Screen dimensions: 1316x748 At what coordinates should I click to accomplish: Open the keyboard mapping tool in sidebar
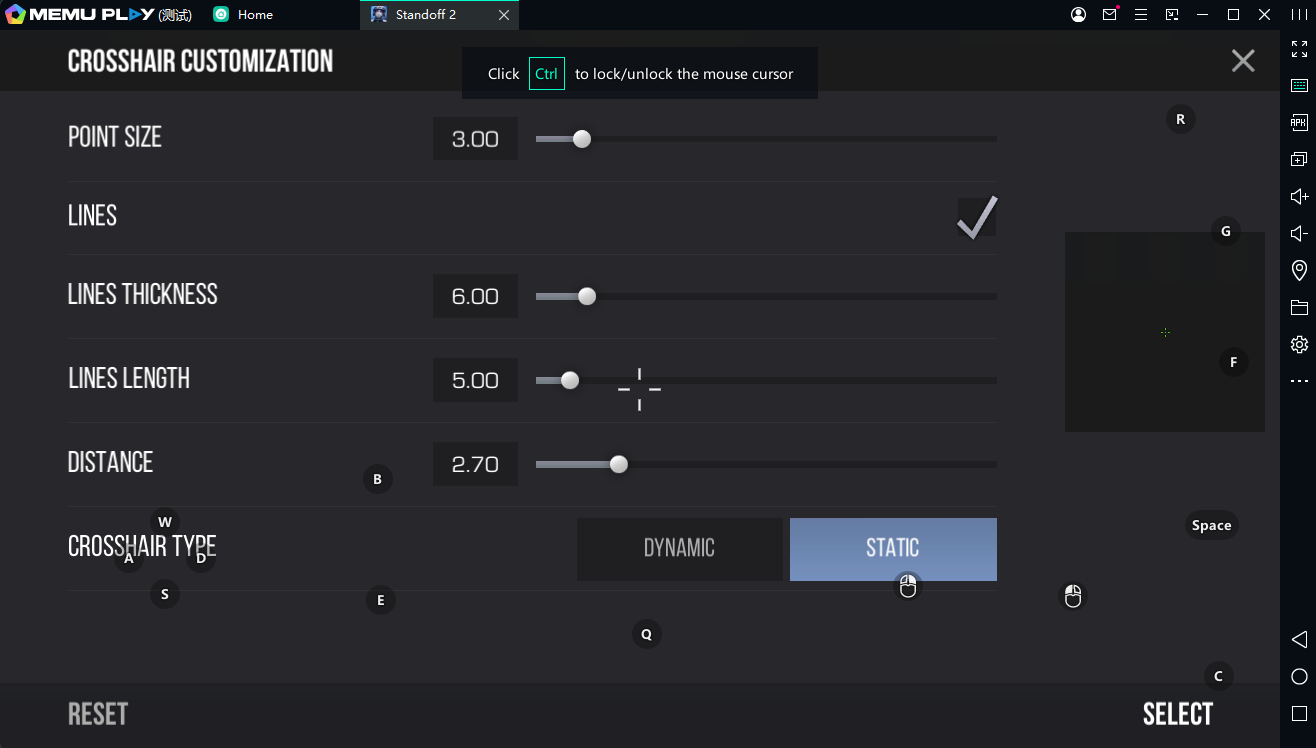[1299, 85]
